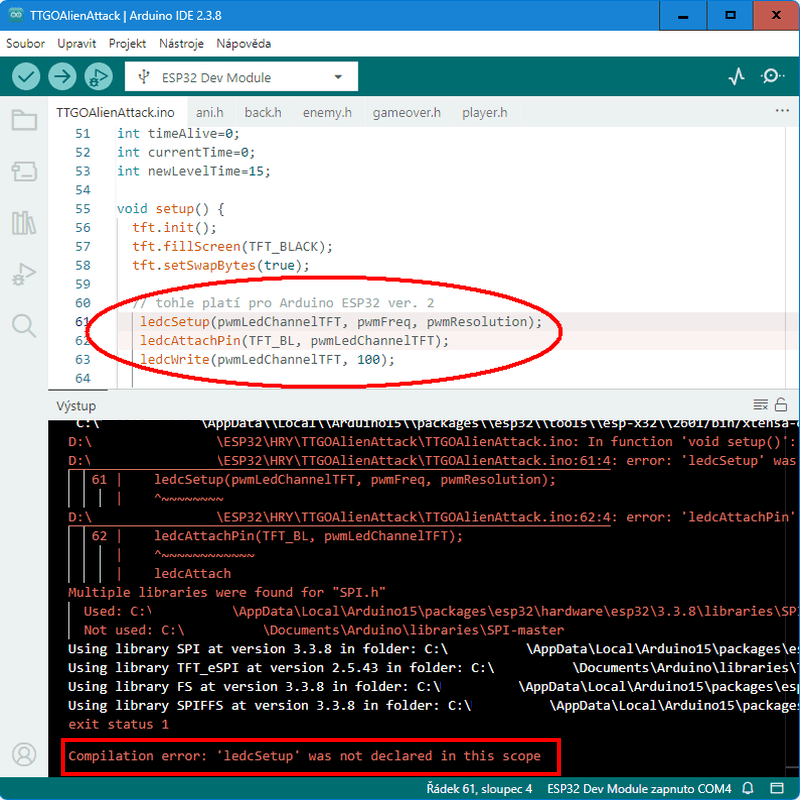Toggle the output scroll lock icon
The height and width of the screenshot is (800, 800).
coord(781,405)
